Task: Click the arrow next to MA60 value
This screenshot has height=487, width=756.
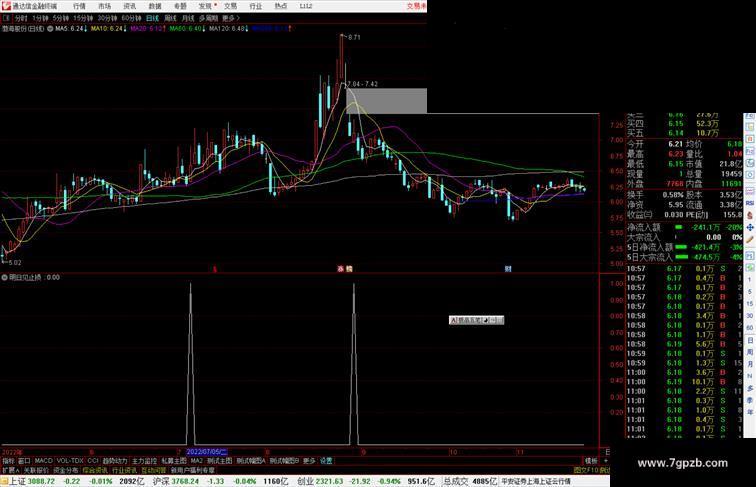Action: pos(204,29)
